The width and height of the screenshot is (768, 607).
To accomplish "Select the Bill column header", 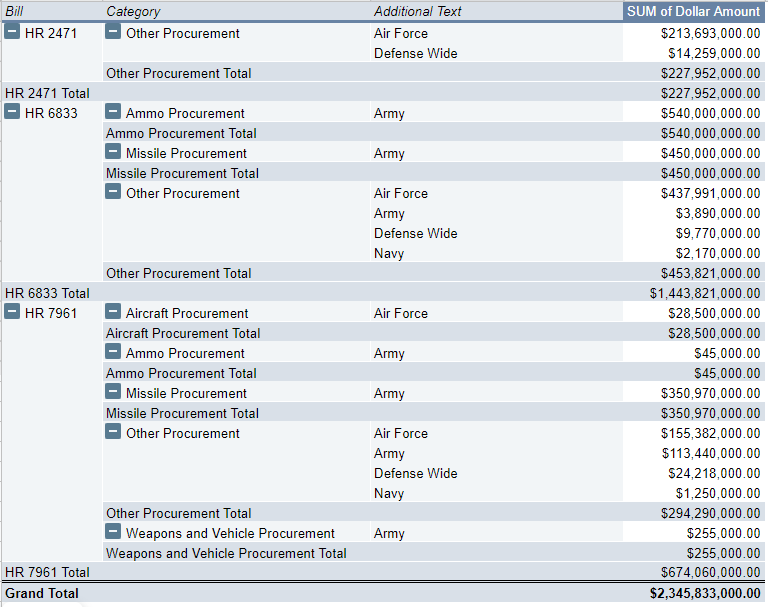I will coord(52,11).
